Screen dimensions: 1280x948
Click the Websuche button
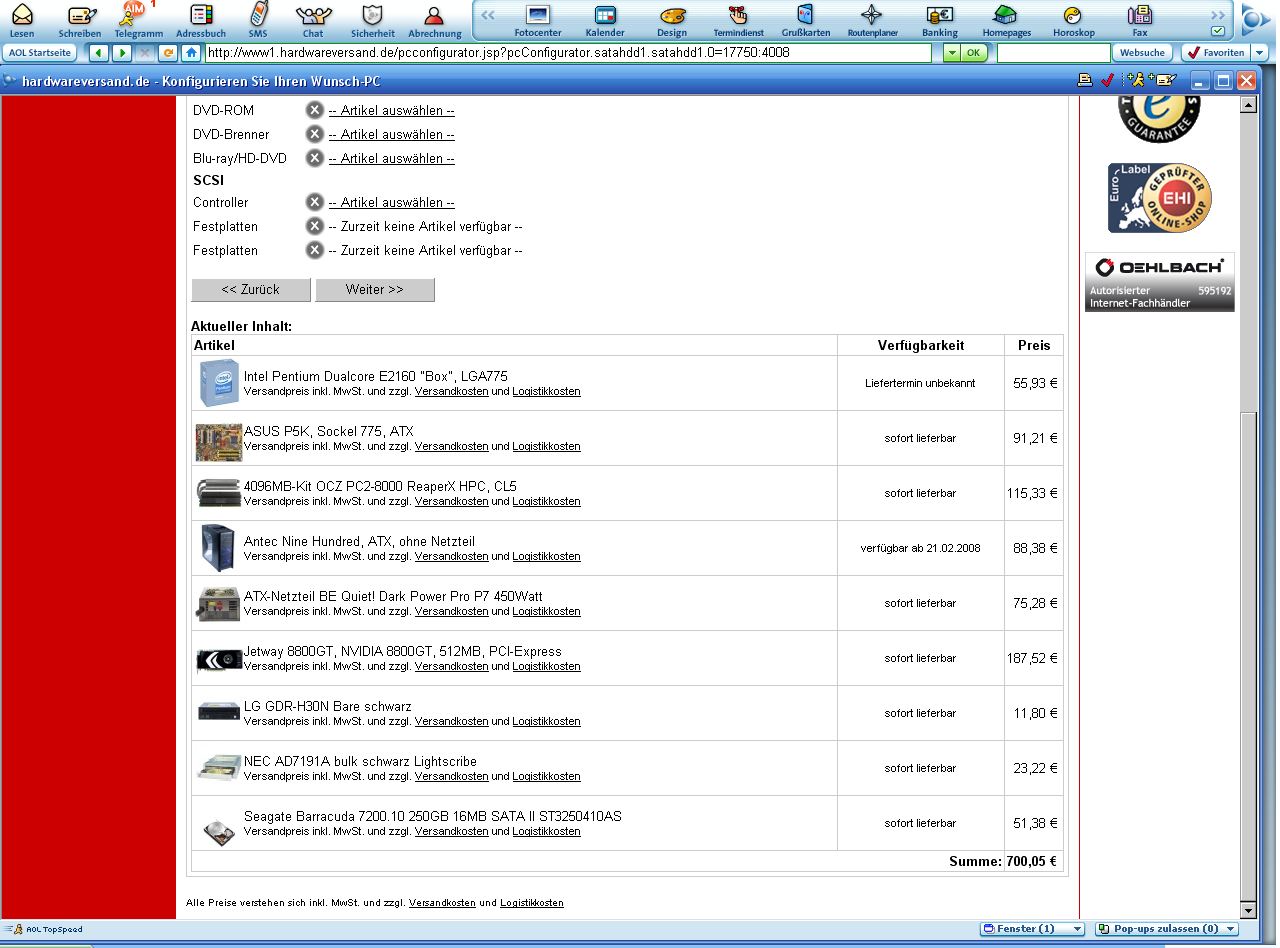point(1142,52)
